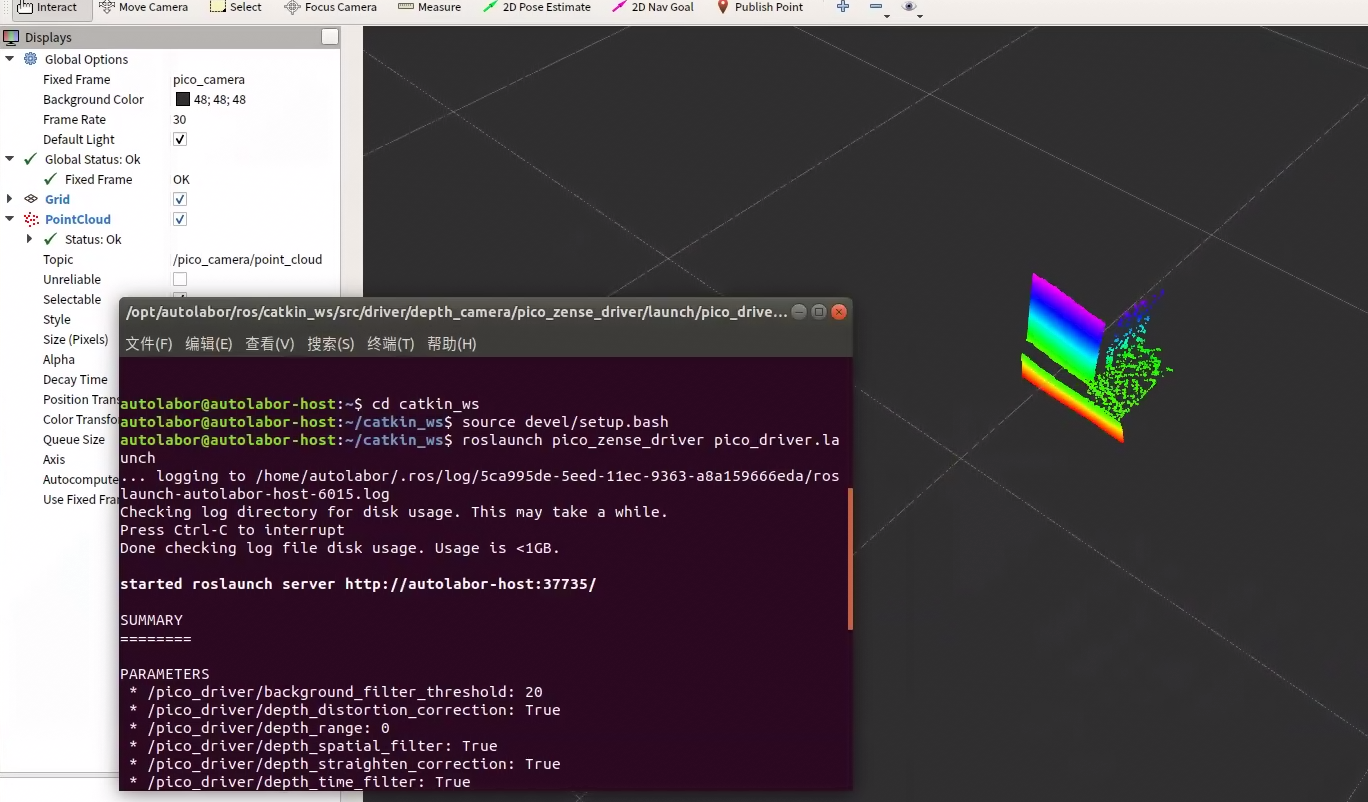Disable the Grid display checkbox
This screenshot has height=802, width=1368.
click(180, 199)
